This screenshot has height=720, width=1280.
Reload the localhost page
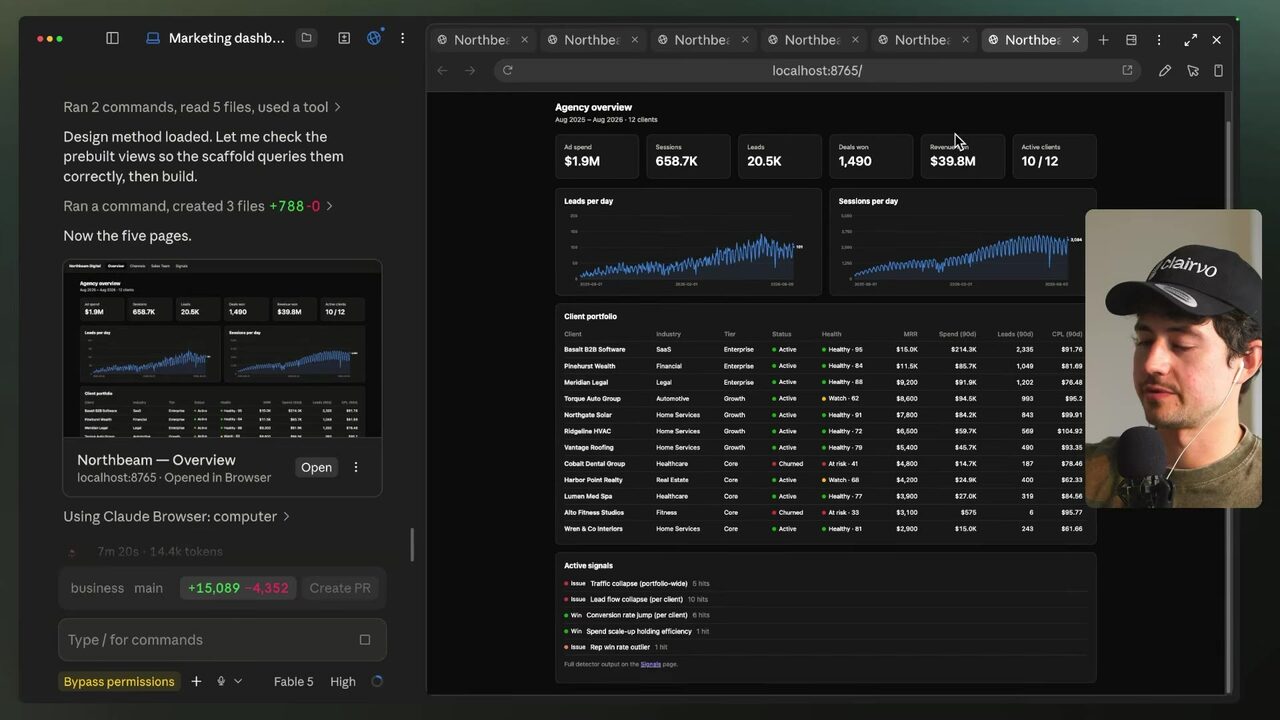click(508, 70)
